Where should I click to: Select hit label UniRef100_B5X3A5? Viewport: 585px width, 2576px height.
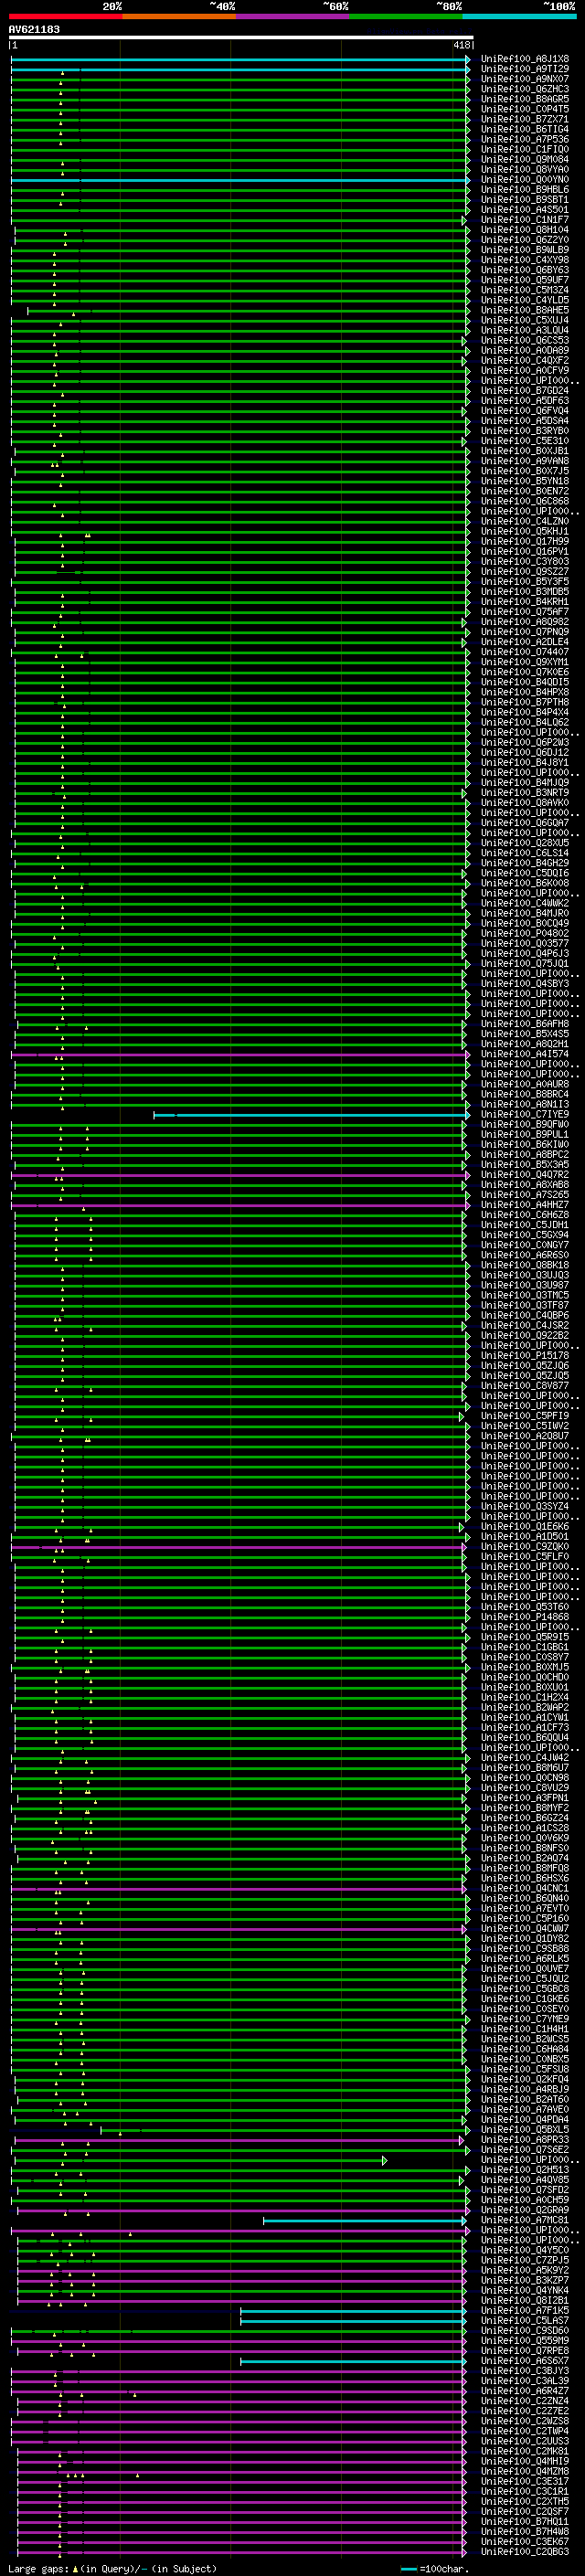(524, 1164)
